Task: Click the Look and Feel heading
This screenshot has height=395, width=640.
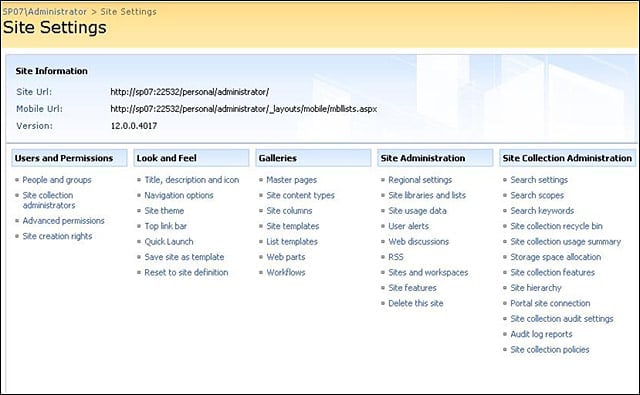Action: click(x=167, y=158)
